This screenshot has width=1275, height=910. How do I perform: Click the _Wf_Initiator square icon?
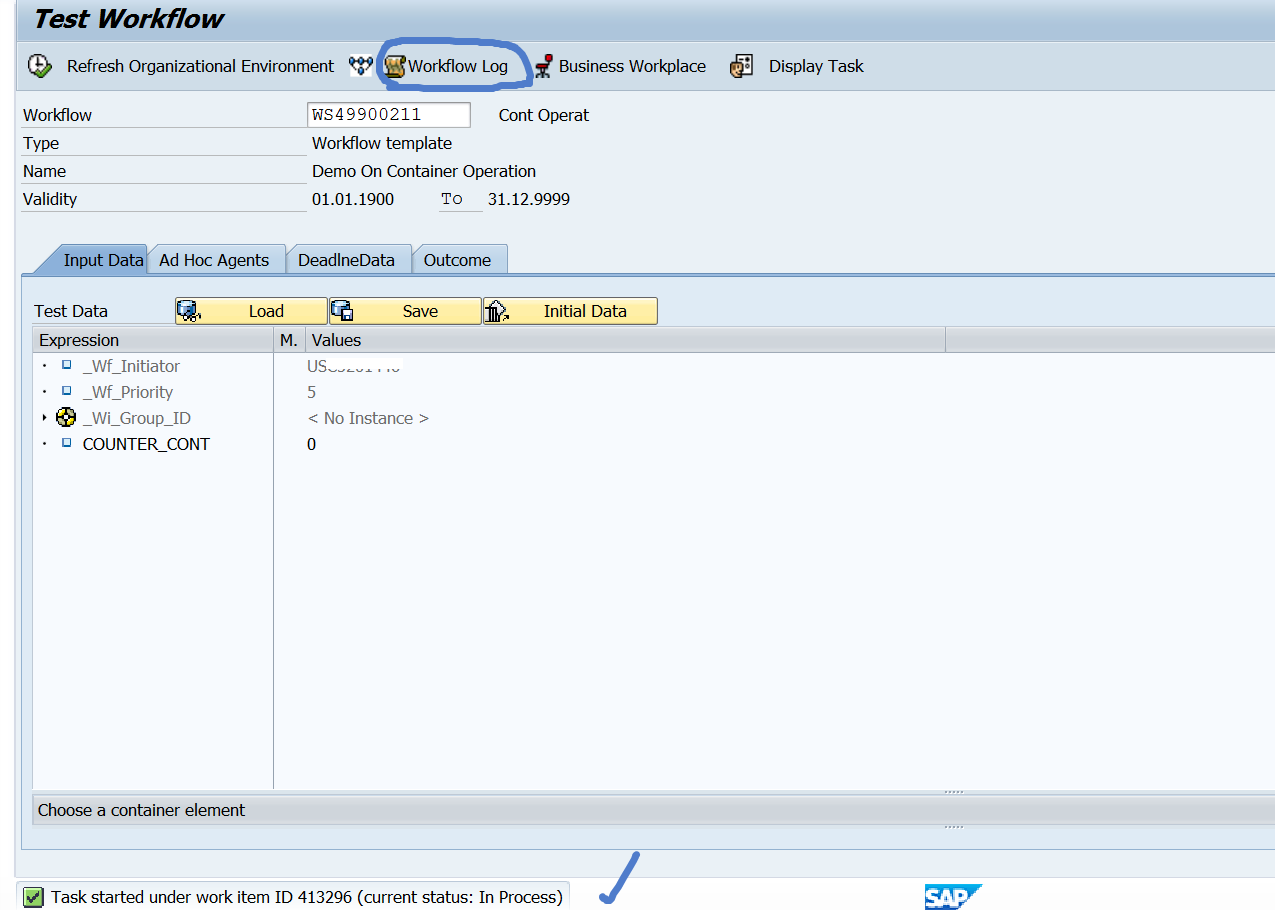click(x=67, y=365)
